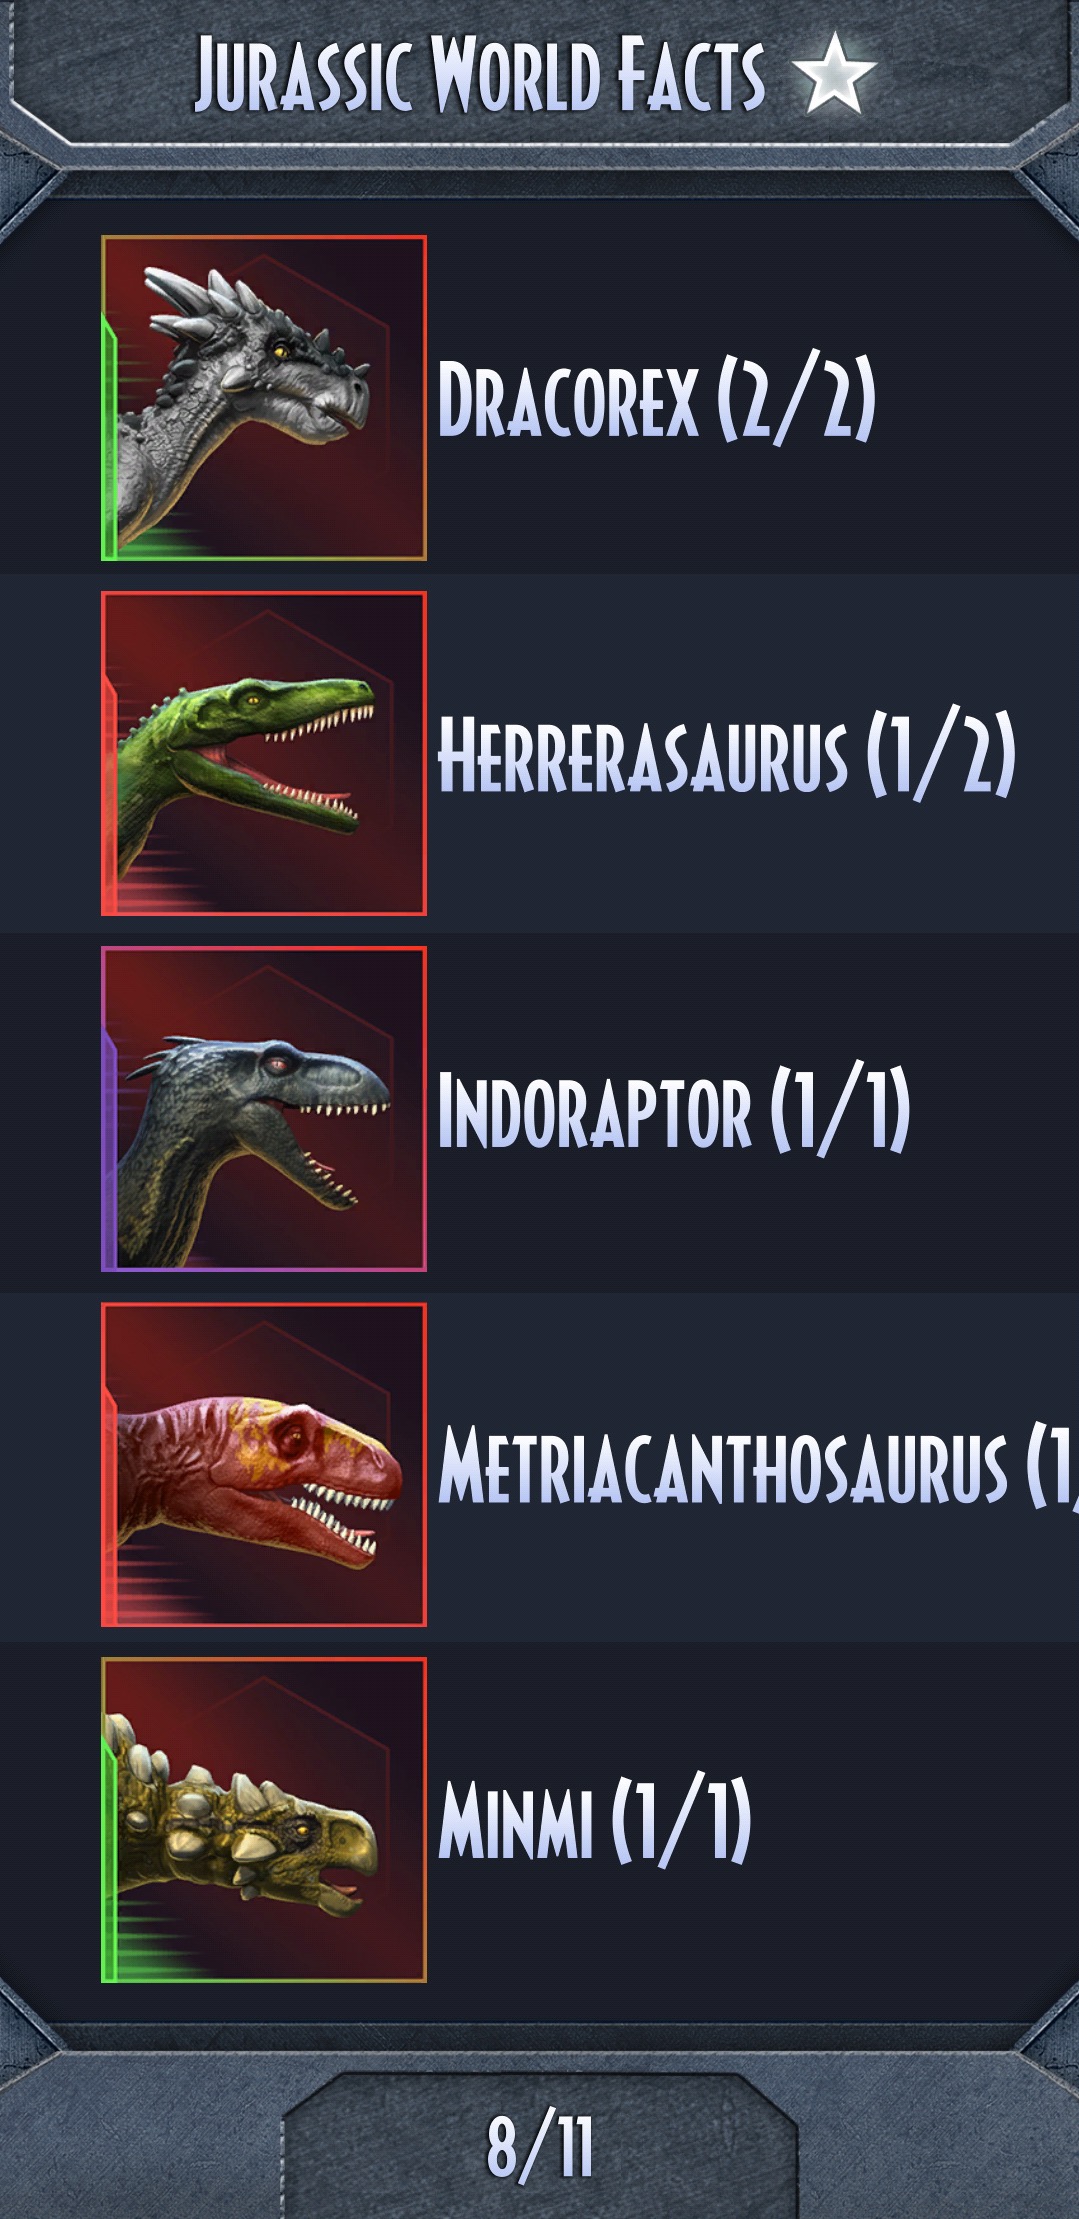This screenshot has width=1079, height=2219.
Task: Select the Indoraptor (1/1) counter
Action: coord(840,1109)
